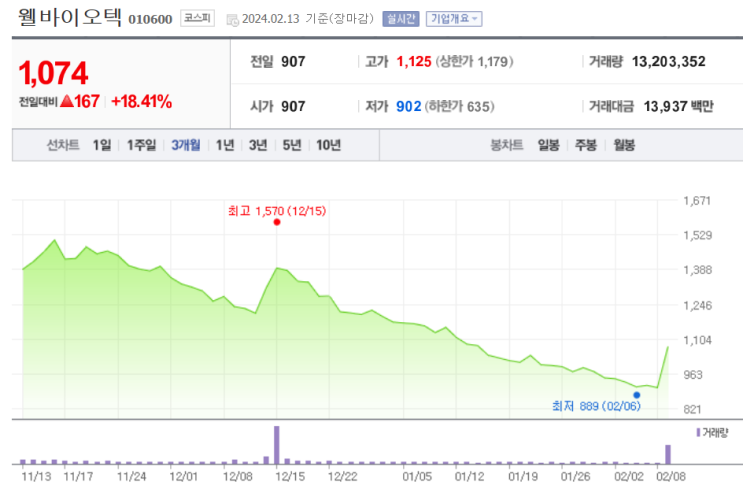Select the 5년 line chart tab
Viewport: 743px width, 489px height.
(x=292, y=145)
